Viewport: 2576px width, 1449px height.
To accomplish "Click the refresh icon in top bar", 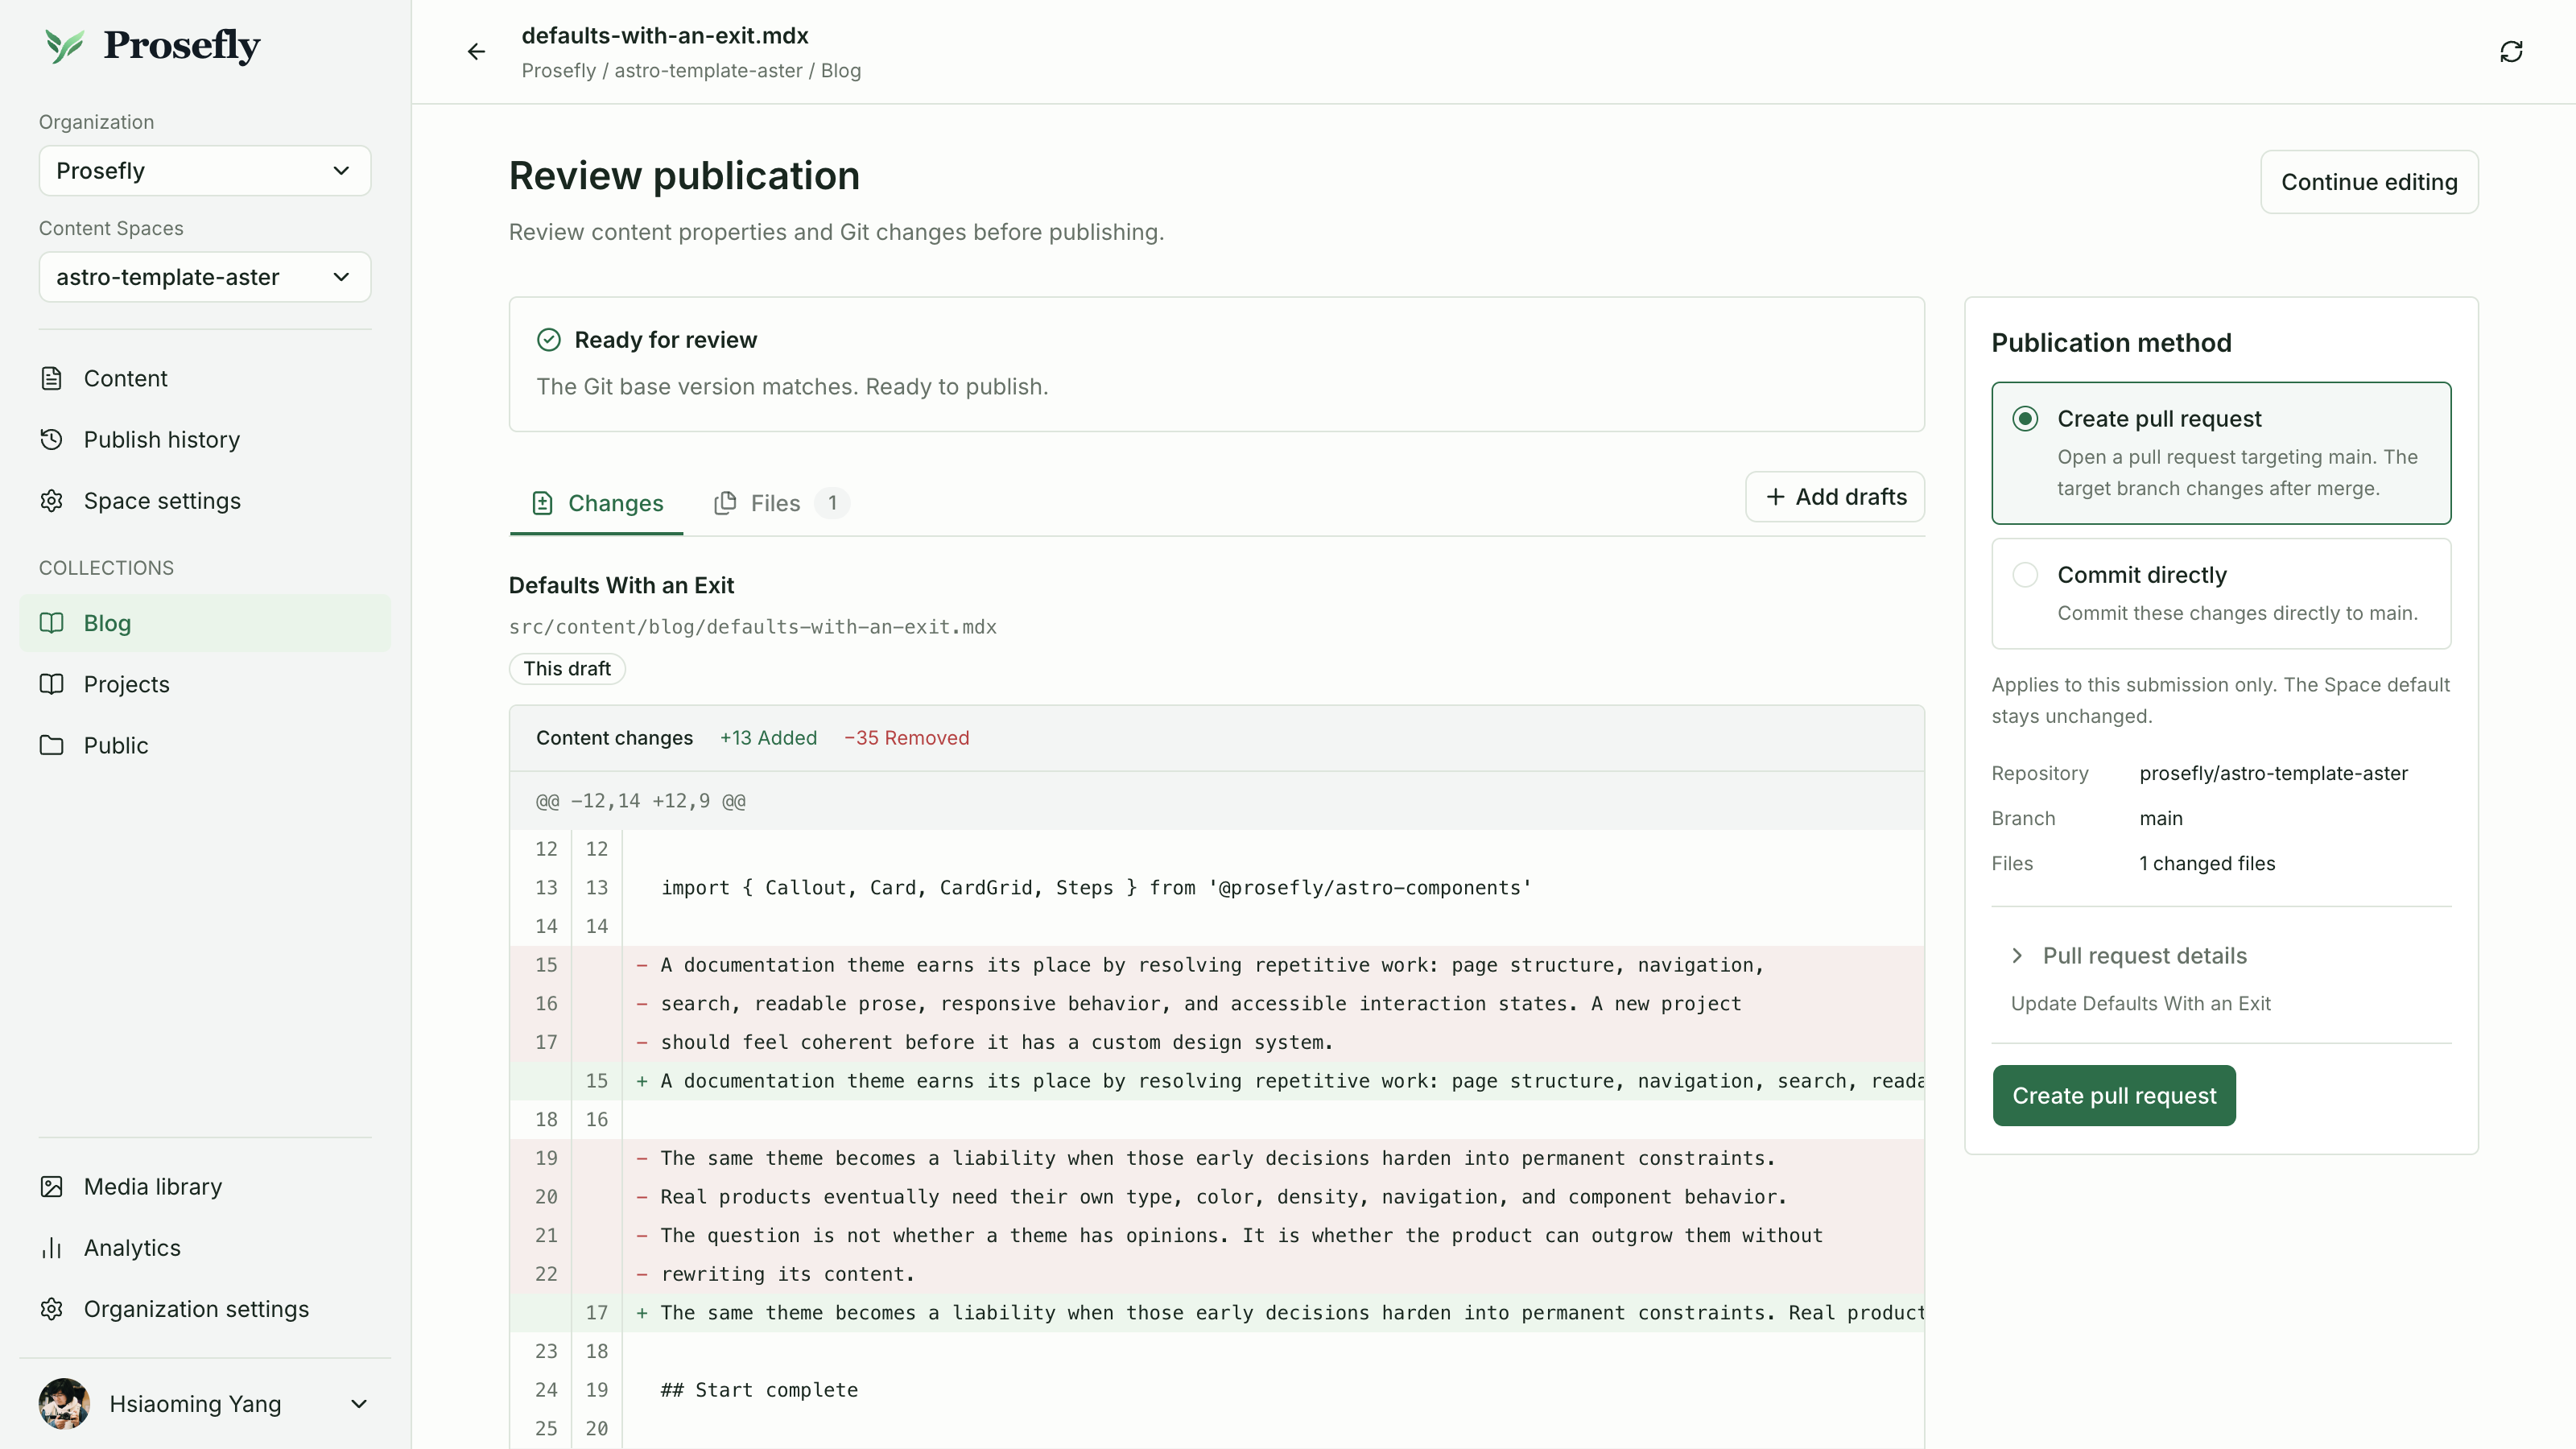I will (x=2511, y=51).
